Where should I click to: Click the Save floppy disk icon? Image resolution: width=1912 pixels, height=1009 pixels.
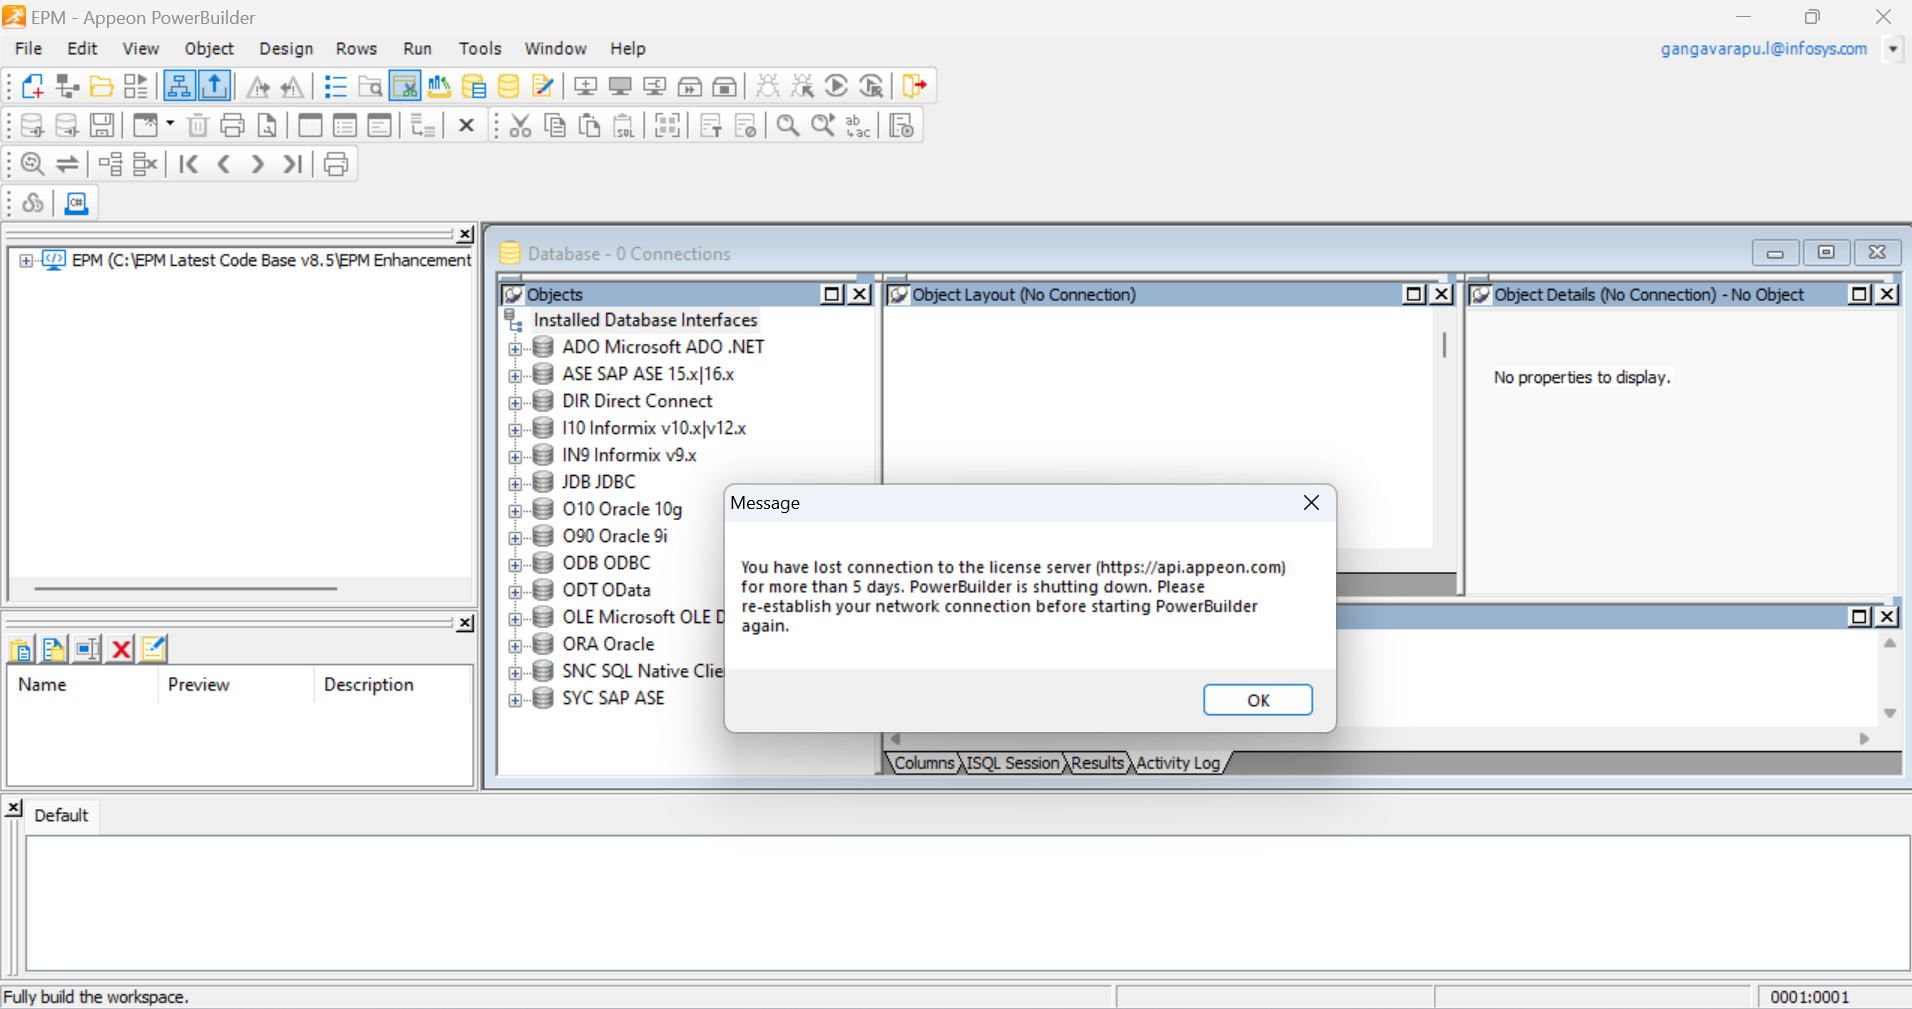tap(101, 126)
